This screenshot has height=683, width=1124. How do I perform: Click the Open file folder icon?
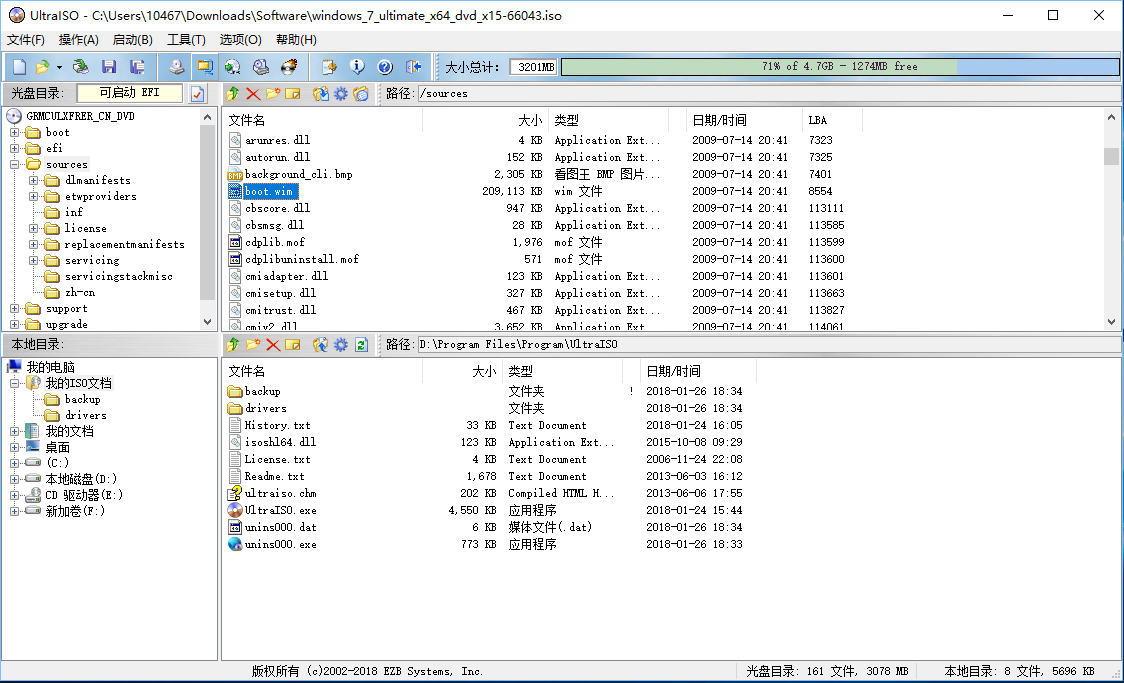pyautogui.click(x=42, y=67)
